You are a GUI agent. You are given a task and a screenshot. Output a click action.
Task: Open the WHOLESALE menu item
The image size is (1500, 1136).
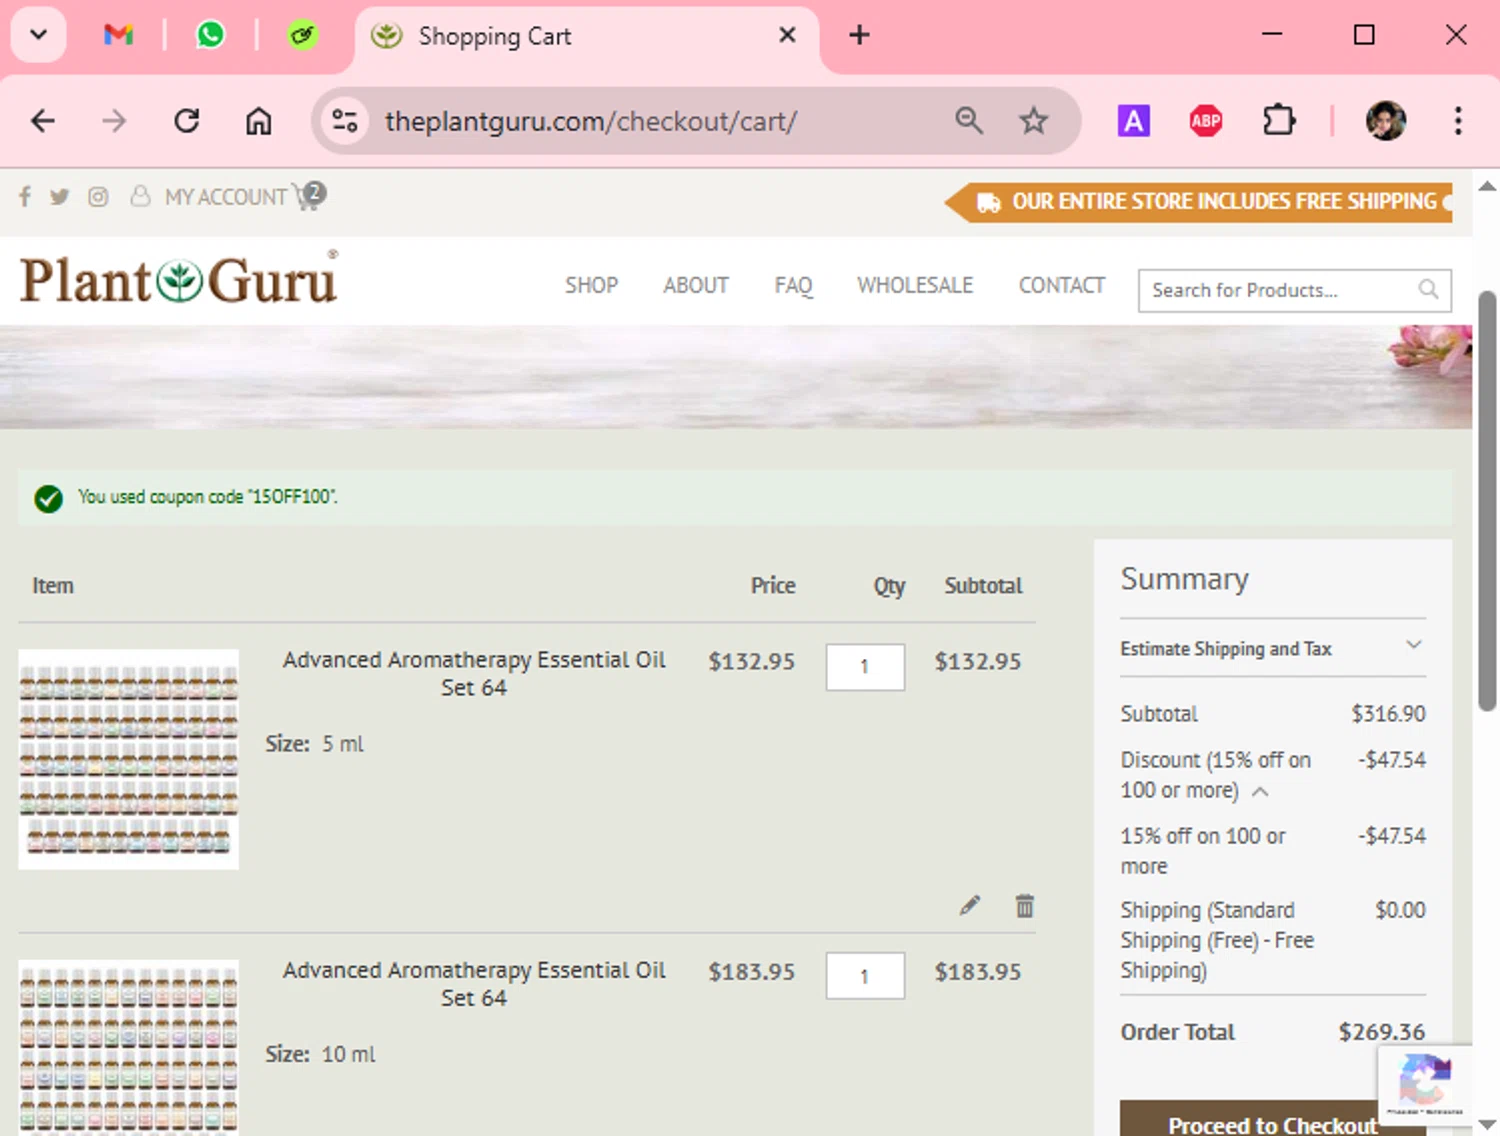(x=915, y=286)
